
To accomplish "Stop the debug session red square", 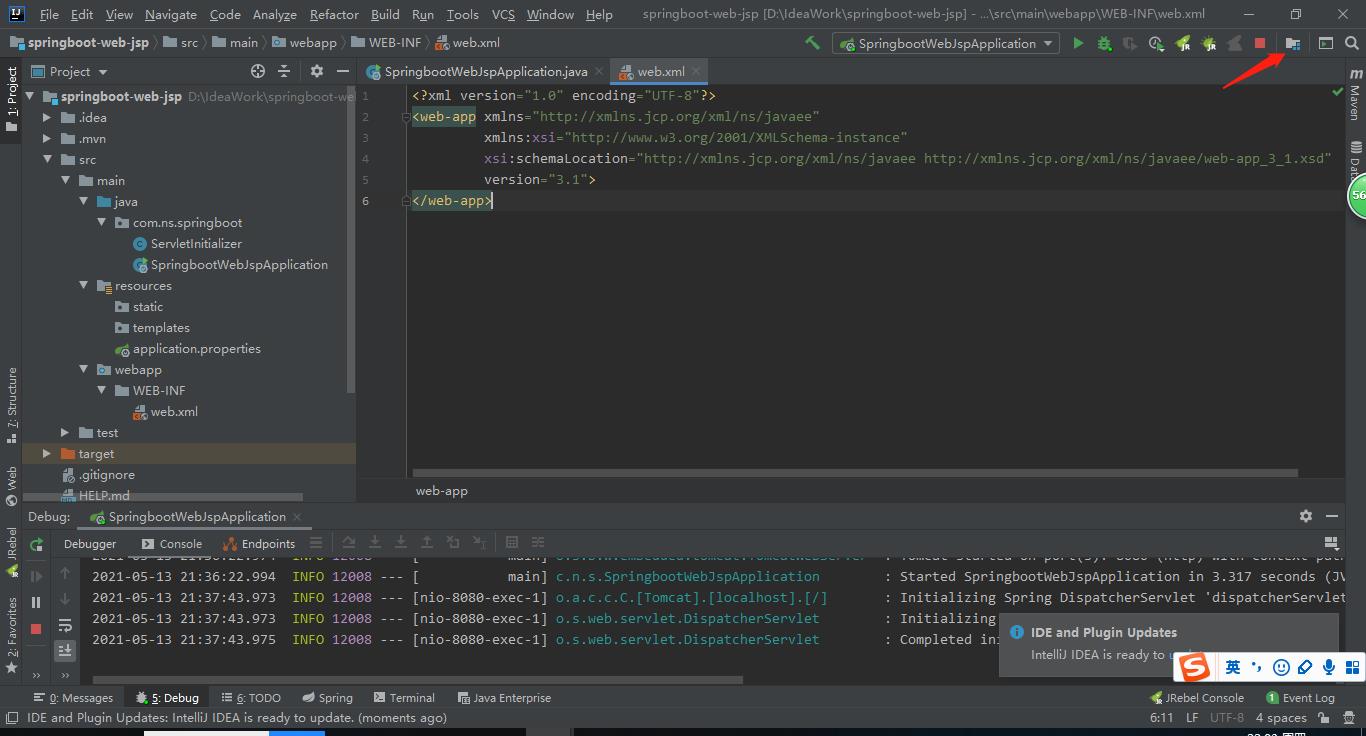I will (x=36, y=628).
